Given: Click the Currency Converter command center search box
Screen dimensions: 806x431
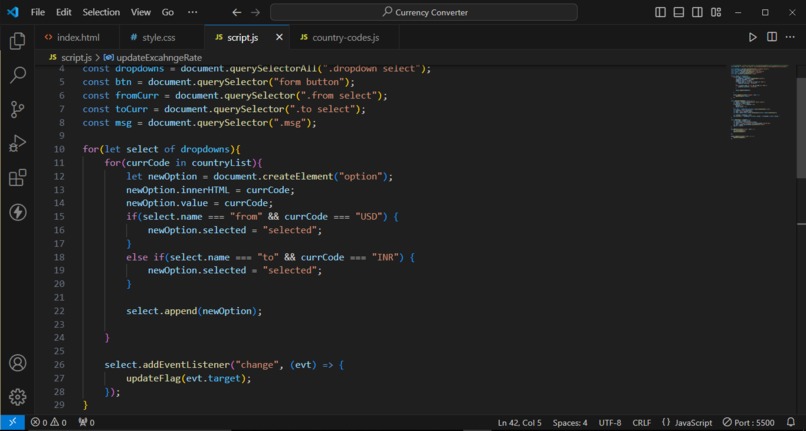Looking at the screenshot, I should coord(424,12).
